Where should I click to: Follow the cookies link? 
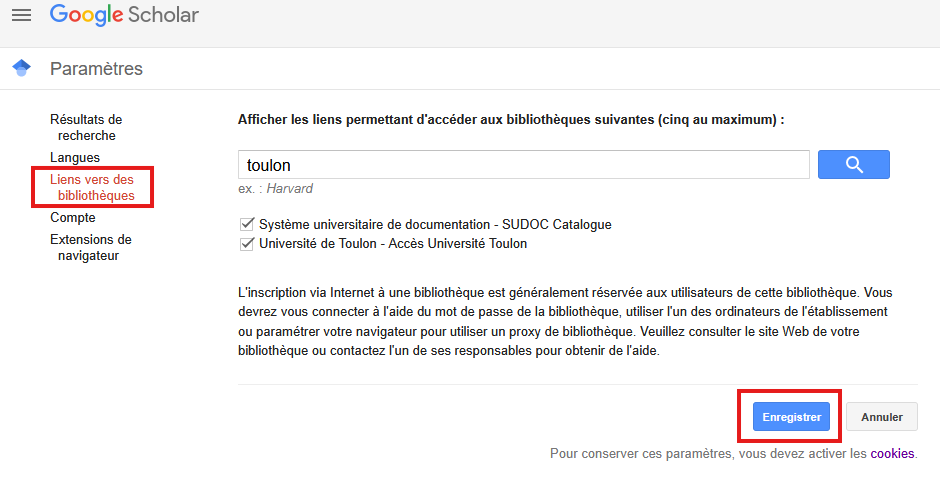pyautogui.click(x=892, y=453)
